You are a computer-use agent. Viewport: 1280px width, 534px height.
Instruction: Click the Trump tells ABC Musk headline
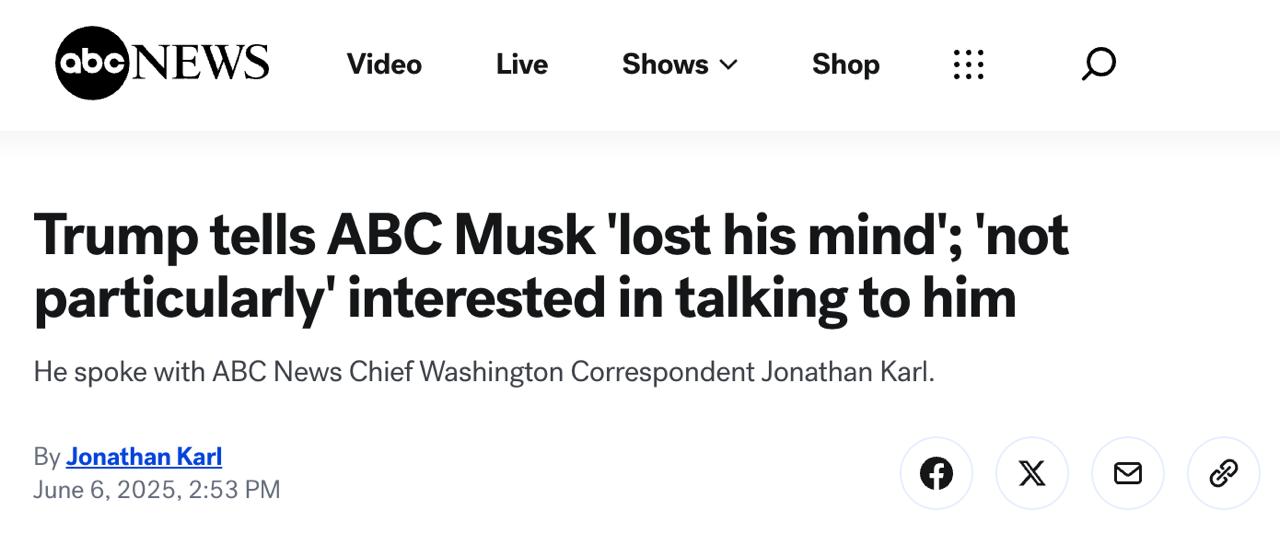click(550, 236)
